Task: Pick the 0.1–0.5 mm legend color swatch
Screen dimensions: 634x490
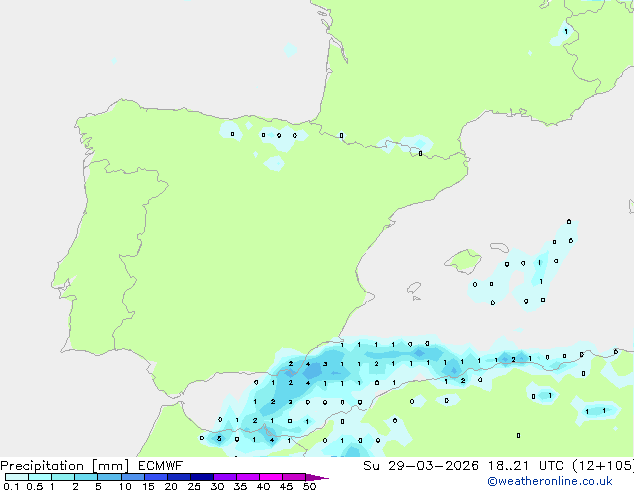Action: point(17,477)
